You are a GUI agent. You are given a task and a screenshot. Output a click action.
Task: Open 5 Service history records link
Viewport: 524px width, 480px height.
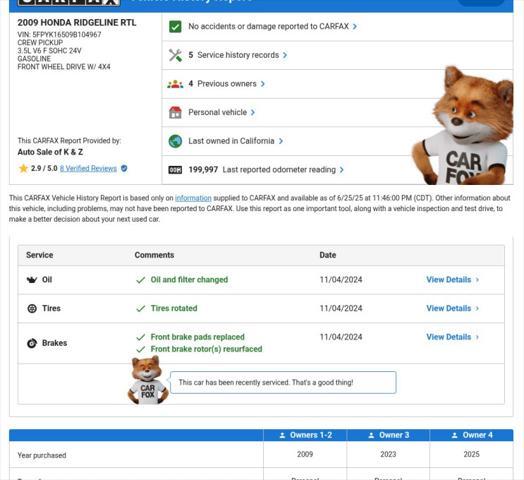point(233,55)
